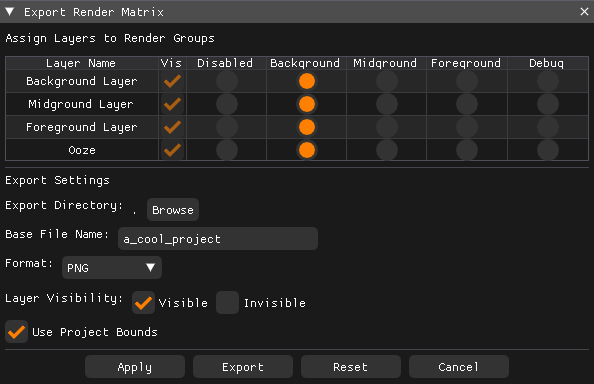Select Background group for Midground Layer

point(307,104)
